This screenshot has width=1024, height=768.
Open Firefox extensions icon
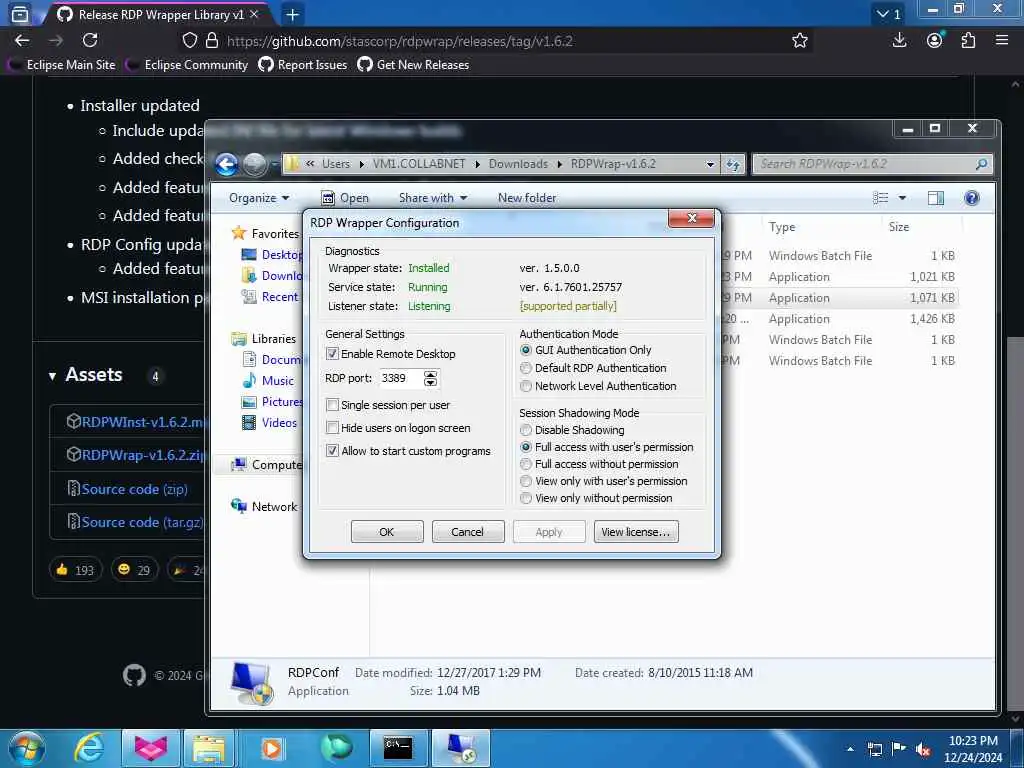click(968, 40)
